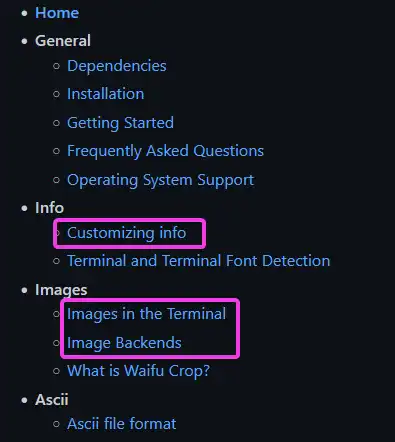
Task: View Frequently Asked Questions
Action: (x=165, y=151)
